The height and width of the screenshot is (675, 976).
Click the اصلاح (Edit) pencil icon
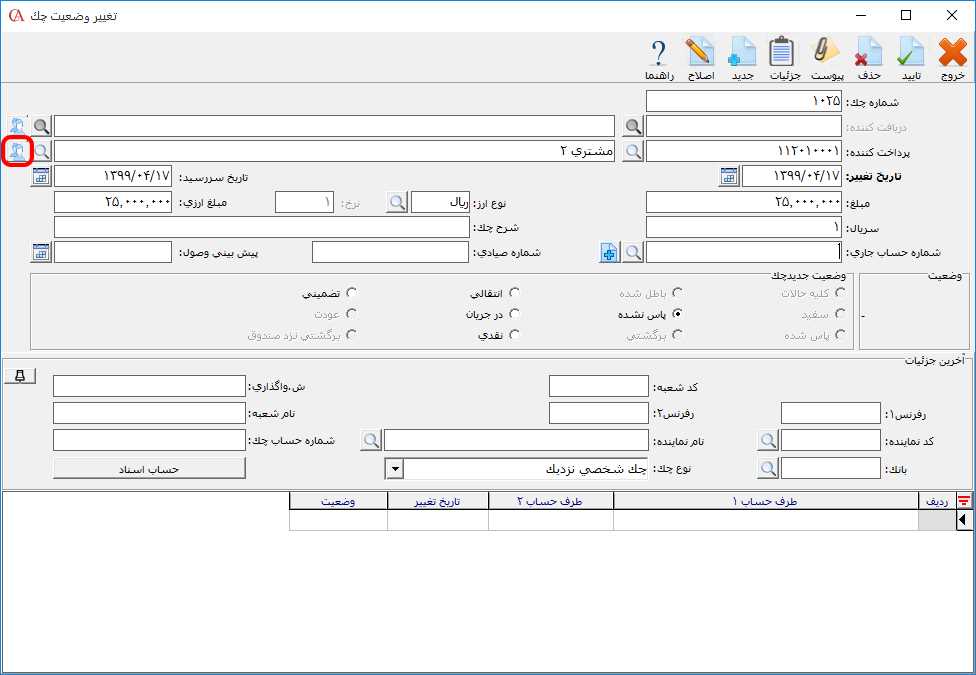699,53
